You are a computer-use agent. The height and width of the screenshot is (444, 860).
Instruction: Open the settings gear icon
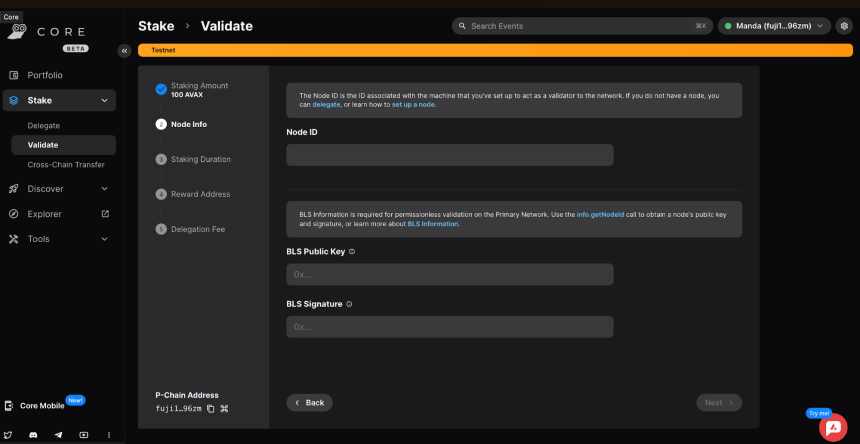pos(844,26)
